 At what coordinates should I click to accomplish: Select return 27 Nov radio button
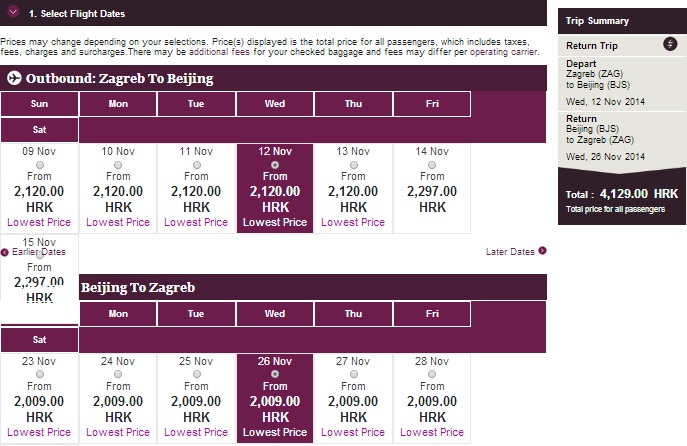click(354, 373)
